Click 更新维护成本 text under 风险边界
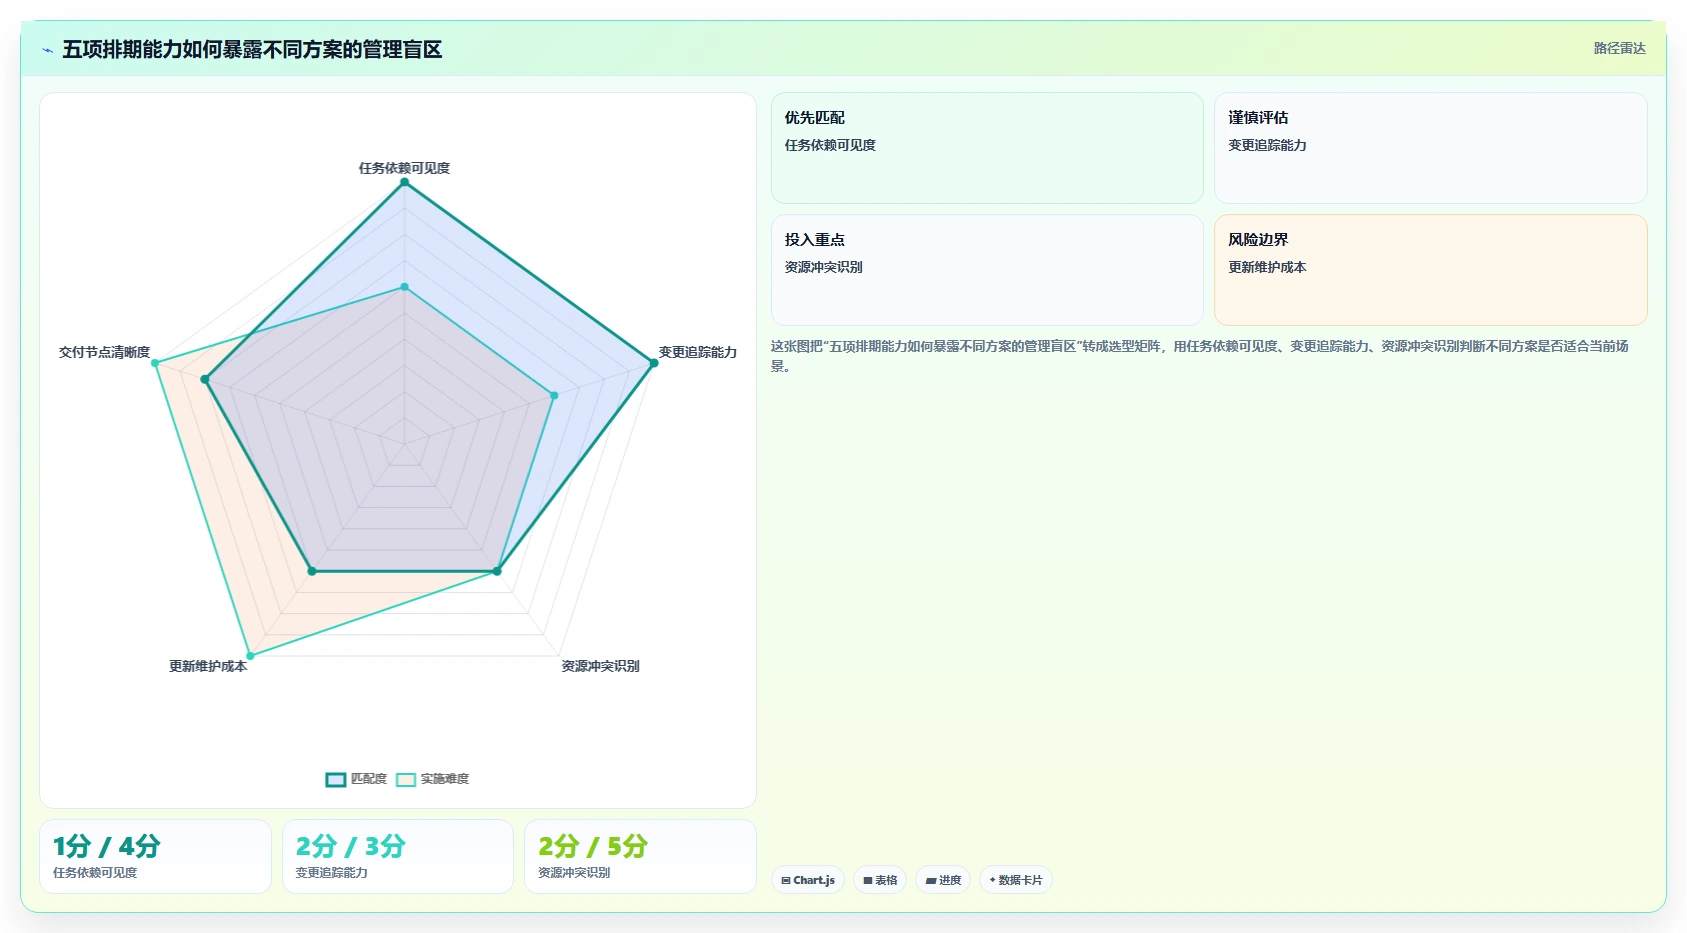The width and height of the screenshot is (1687, 933). click(1267, 267)
